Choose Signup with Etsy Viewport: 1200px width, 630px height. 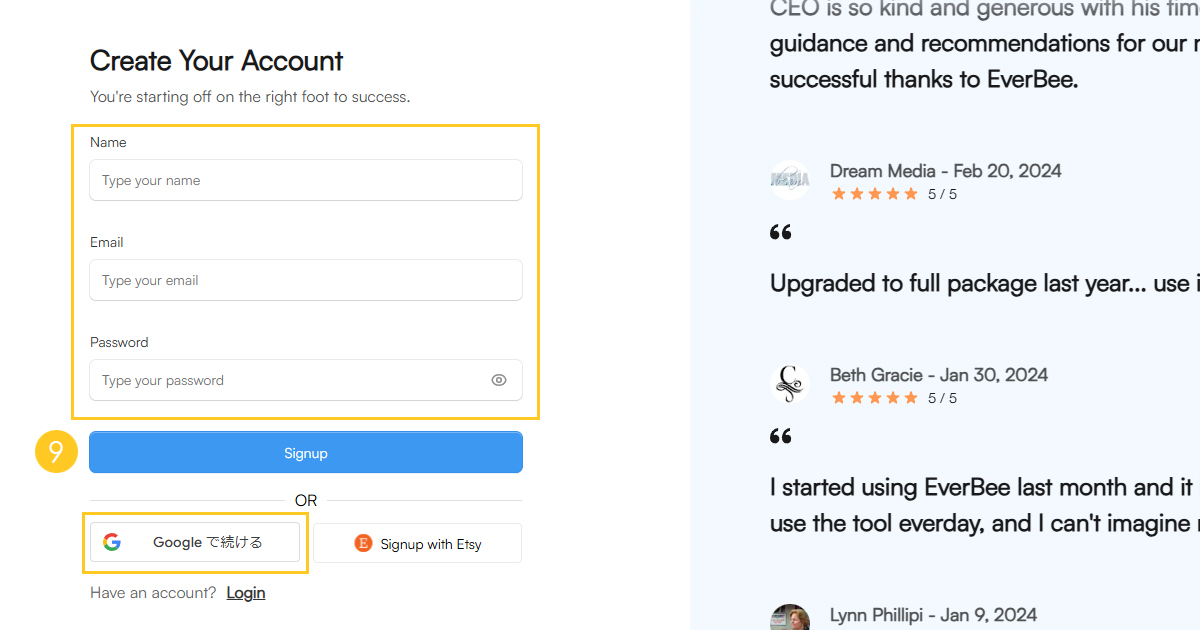pyautogui.click(x=418, y=543)
